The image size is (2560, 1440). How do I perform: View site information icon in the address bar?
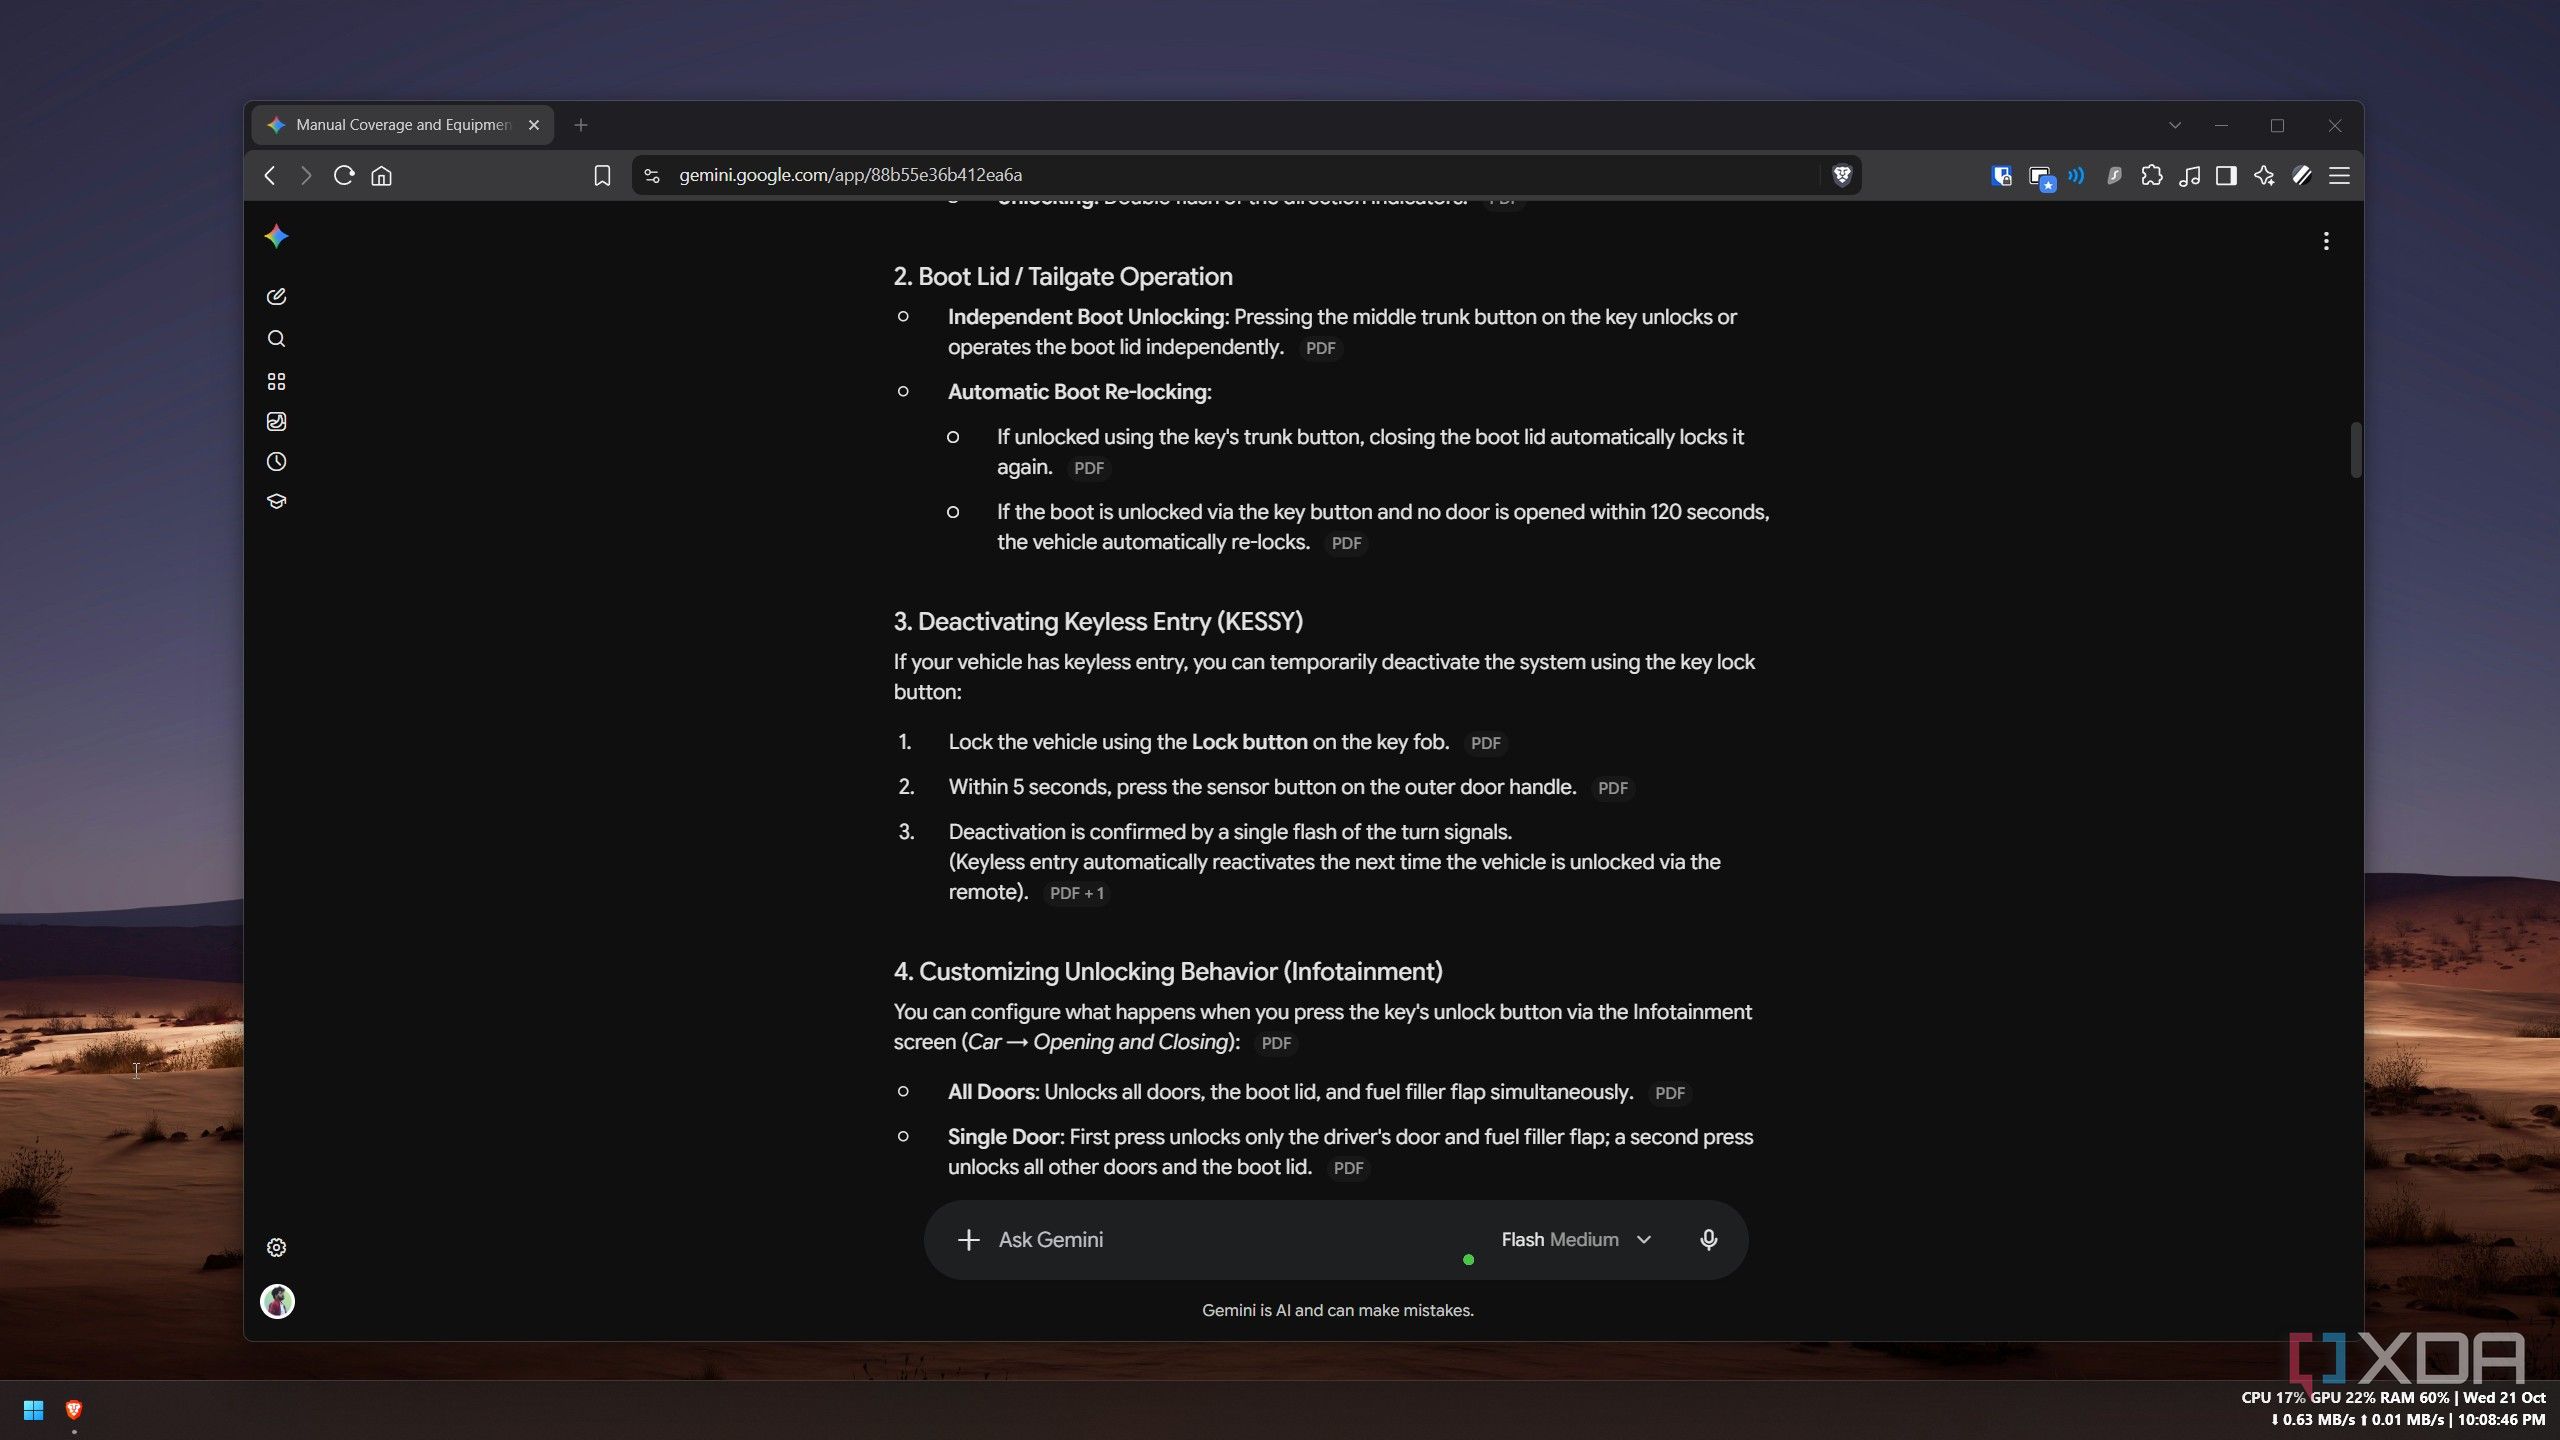point(652,176)
